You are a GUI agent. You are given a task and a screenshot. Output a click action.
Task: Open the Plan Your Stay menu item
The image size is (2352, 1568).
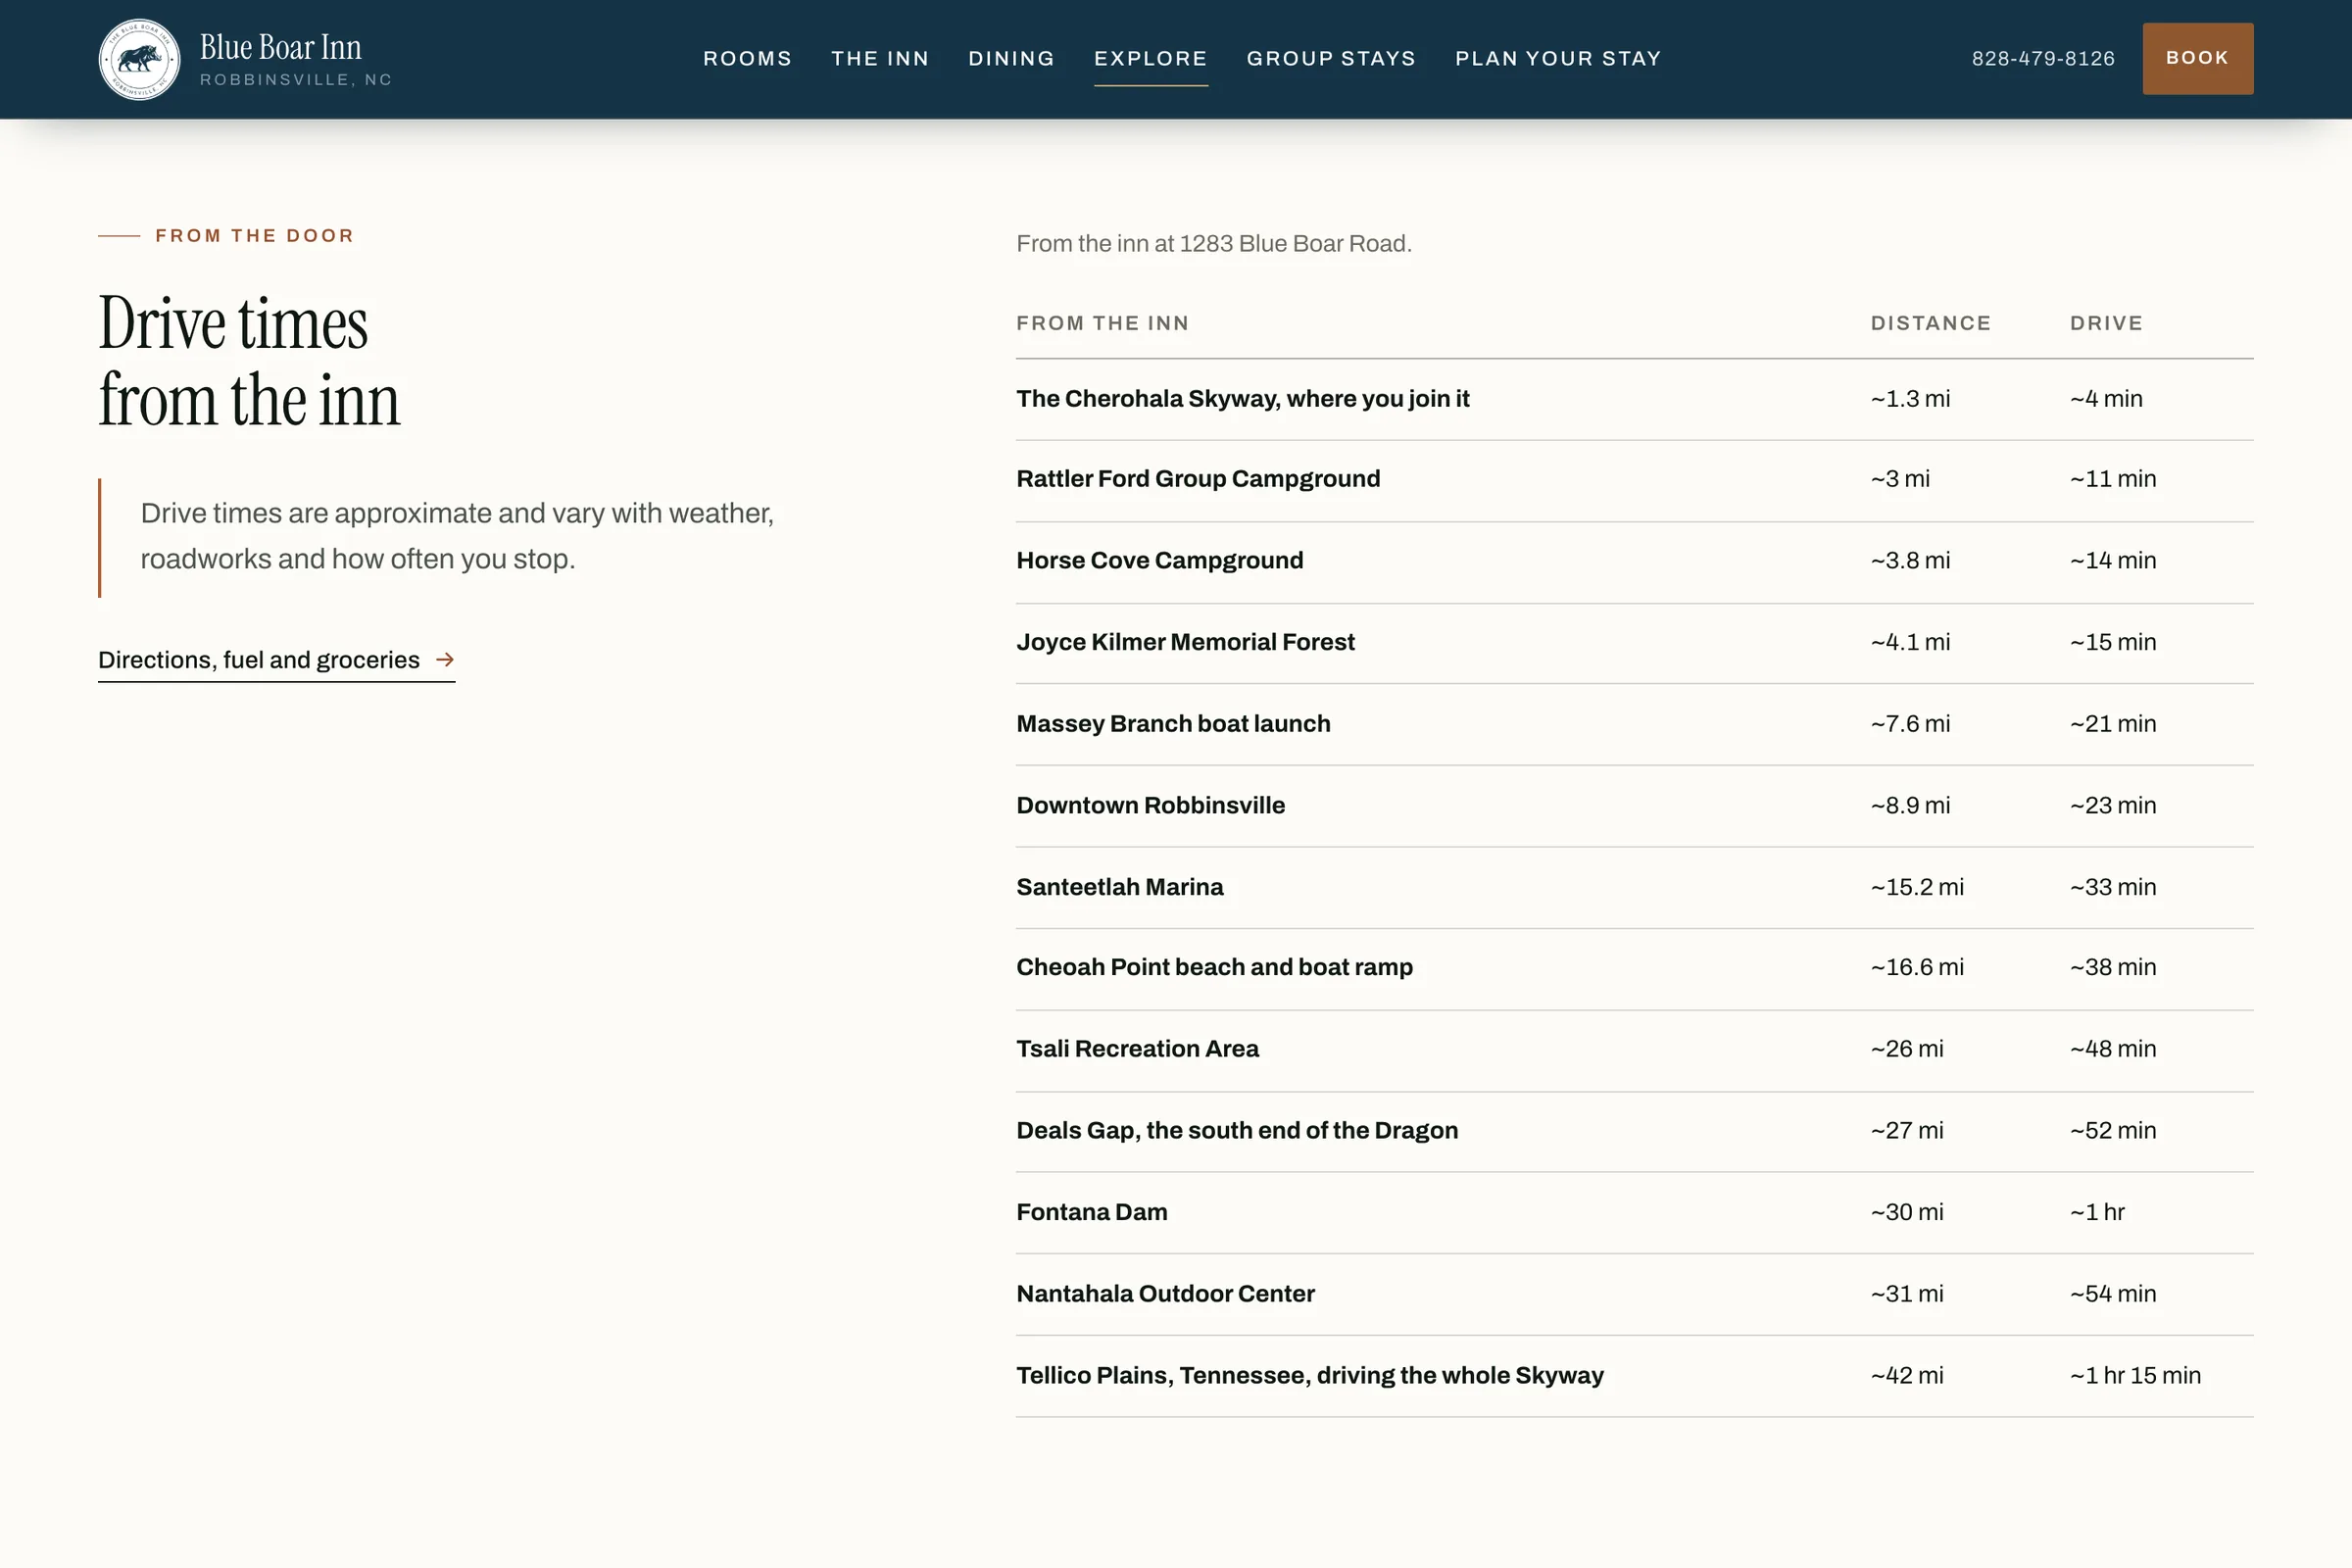coord(1558,59)
